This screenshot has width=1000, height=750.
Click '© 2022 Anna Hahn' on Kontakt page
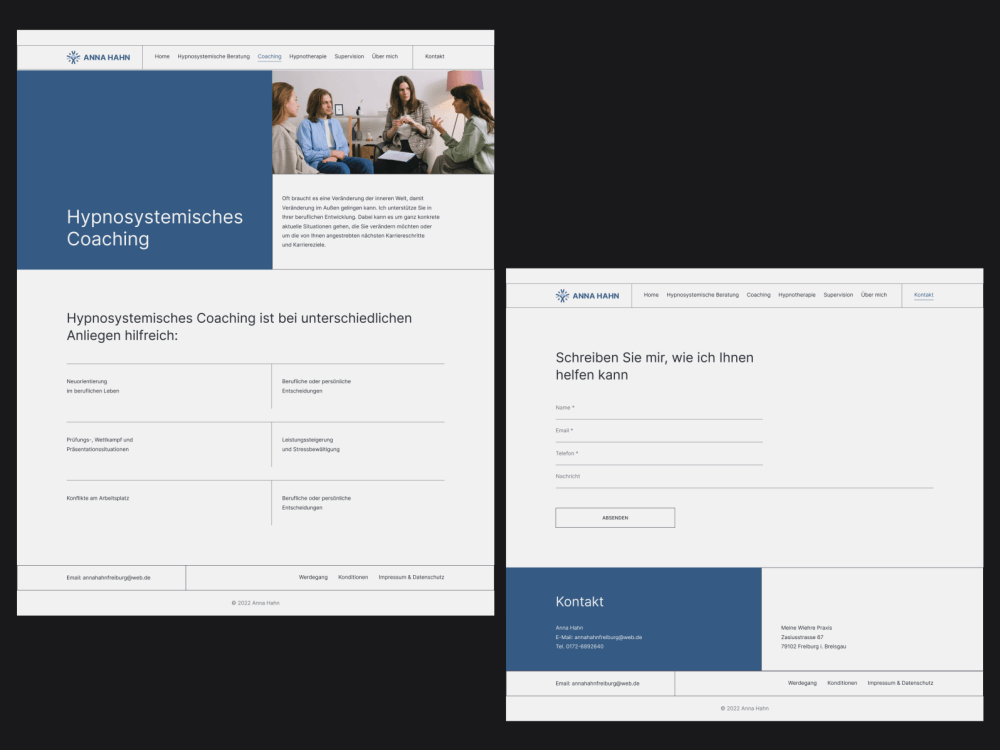[x=744, y=709]
